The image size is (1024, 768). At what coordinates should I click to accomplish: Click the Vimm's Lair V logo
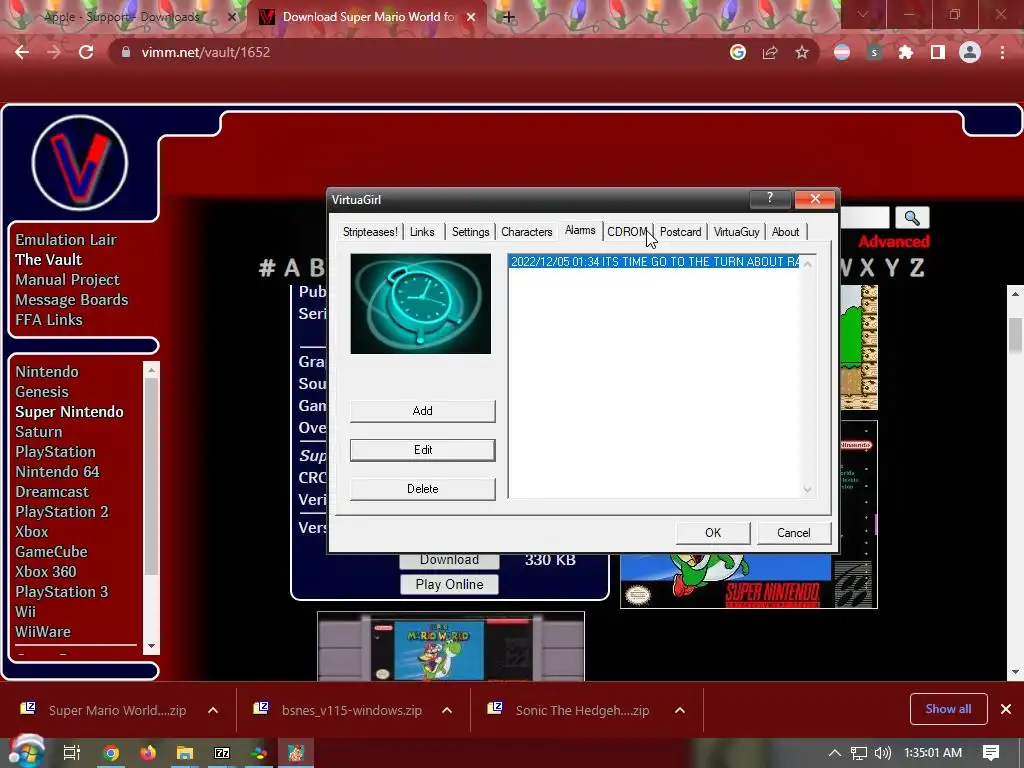(x=80, y=163)
